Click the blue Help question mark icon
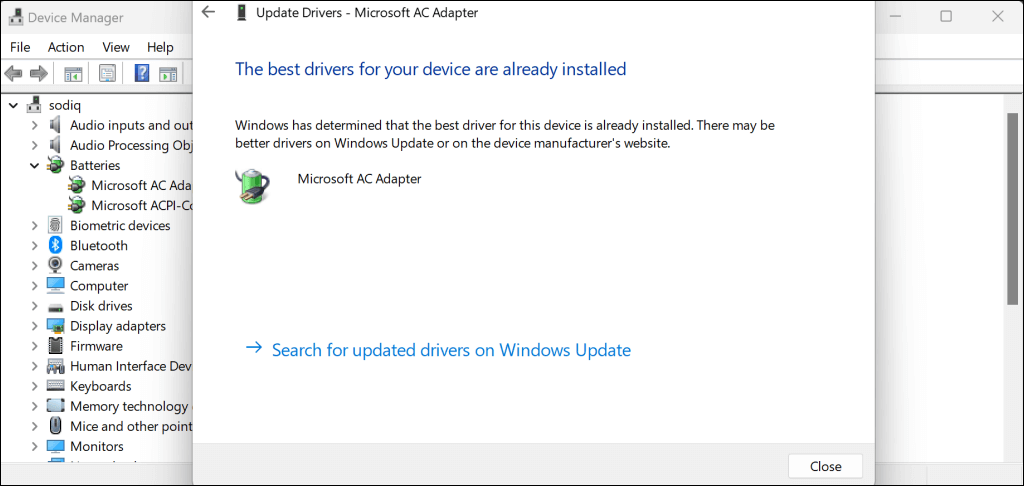Screen dimensions: 1024x486 142,73
